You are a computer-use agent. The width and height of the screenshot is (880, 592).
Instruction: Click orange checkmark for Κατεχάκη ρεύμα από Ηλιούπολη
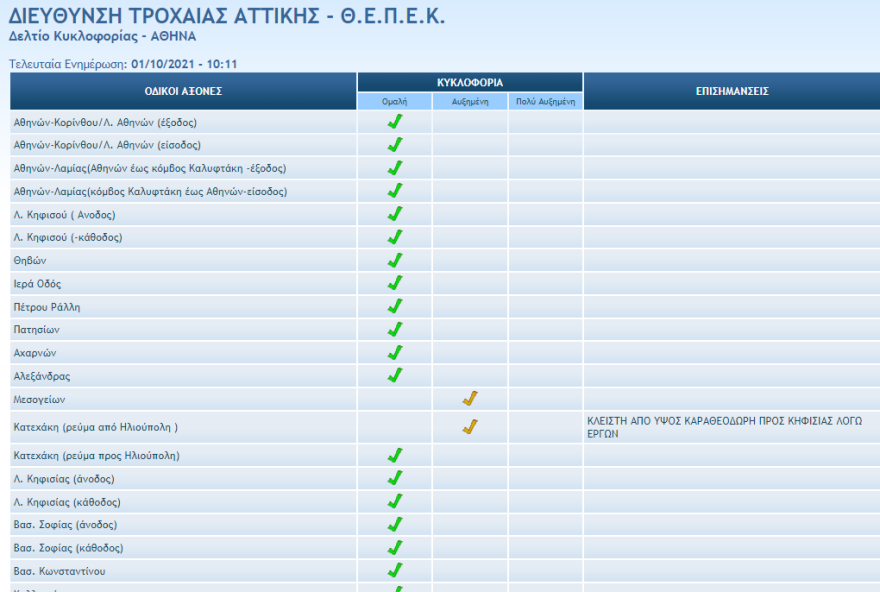coord(470,427)
